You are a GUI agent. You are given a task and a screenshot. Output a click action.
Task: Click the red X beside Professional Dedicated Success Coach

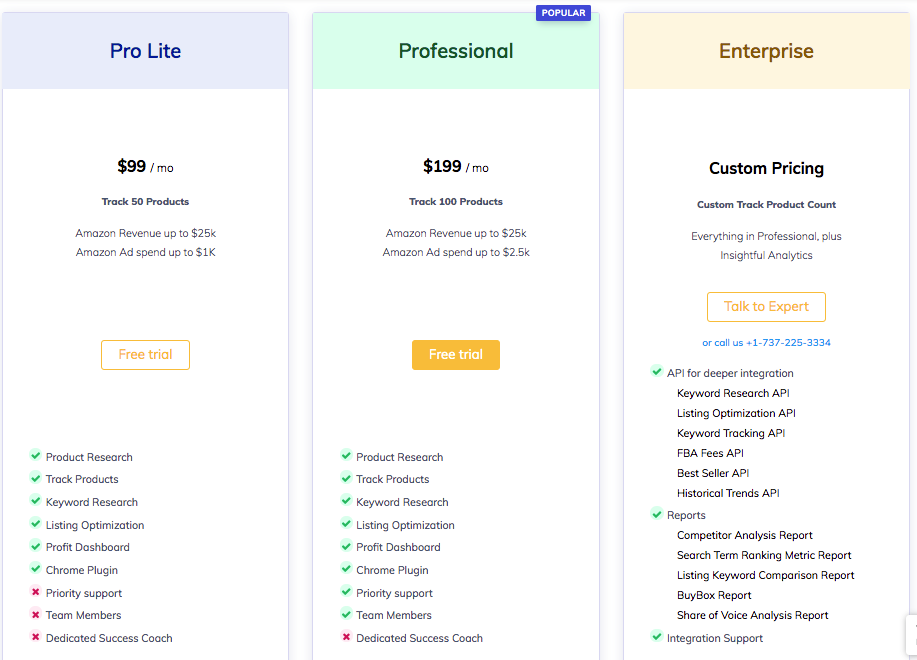point(346,637)
